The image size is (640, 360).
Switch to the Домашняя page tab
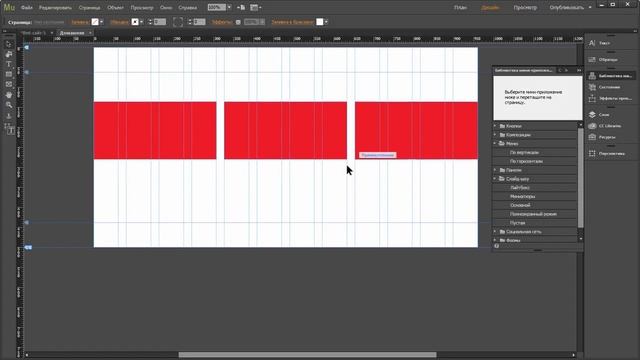72,33
